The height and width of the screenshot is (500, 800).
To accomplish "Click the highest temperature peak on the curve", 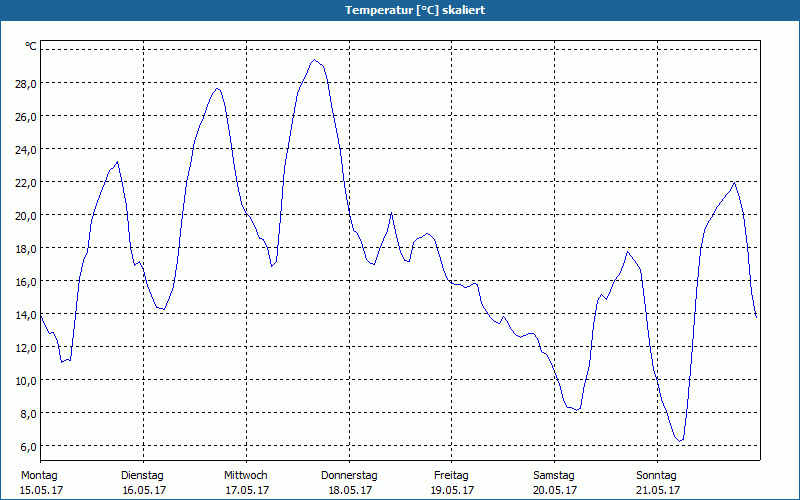I will [314, 60].
